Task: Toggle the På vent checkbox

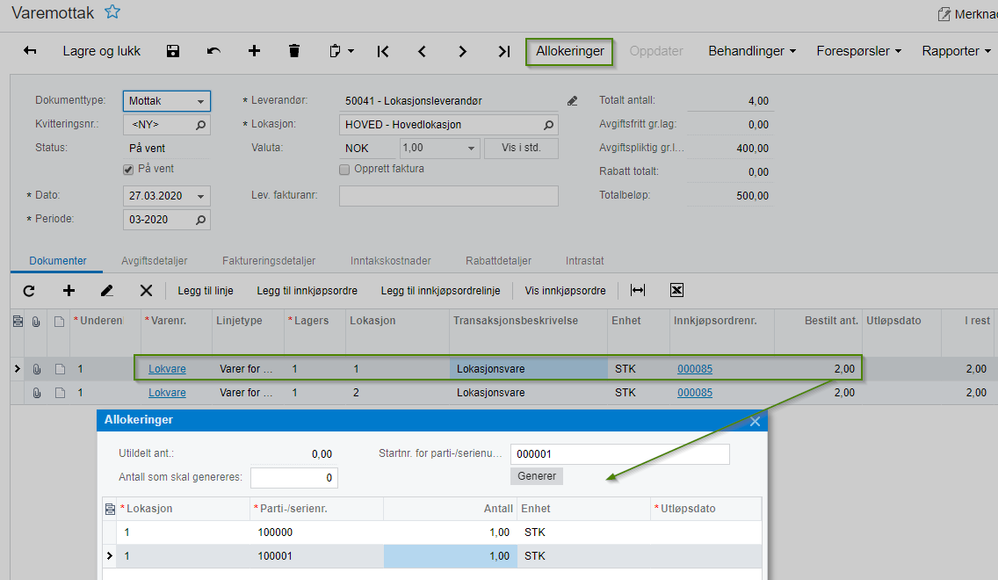Action: pos(128,170)
